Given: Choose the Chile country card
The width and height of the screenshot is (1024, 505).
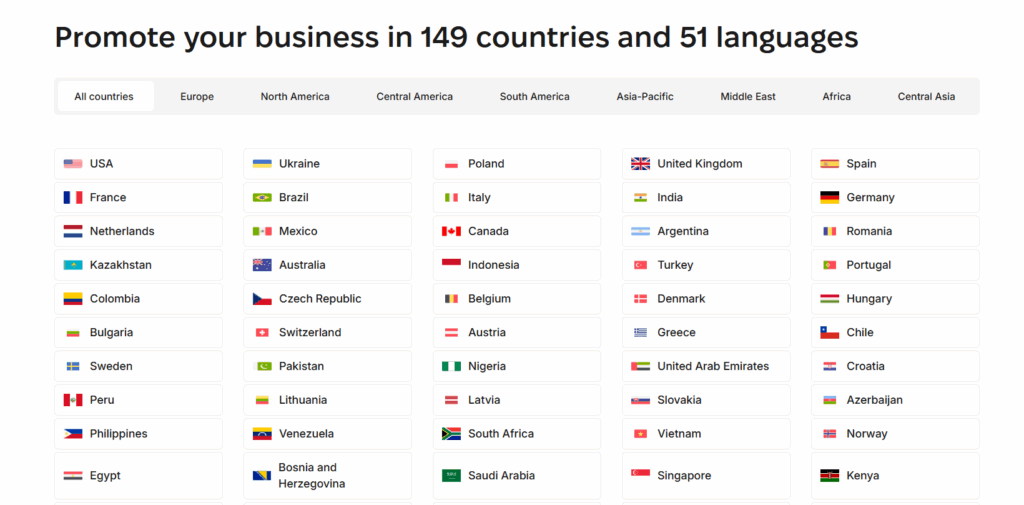Looking at the screenshot, I should tap(895, 333).
